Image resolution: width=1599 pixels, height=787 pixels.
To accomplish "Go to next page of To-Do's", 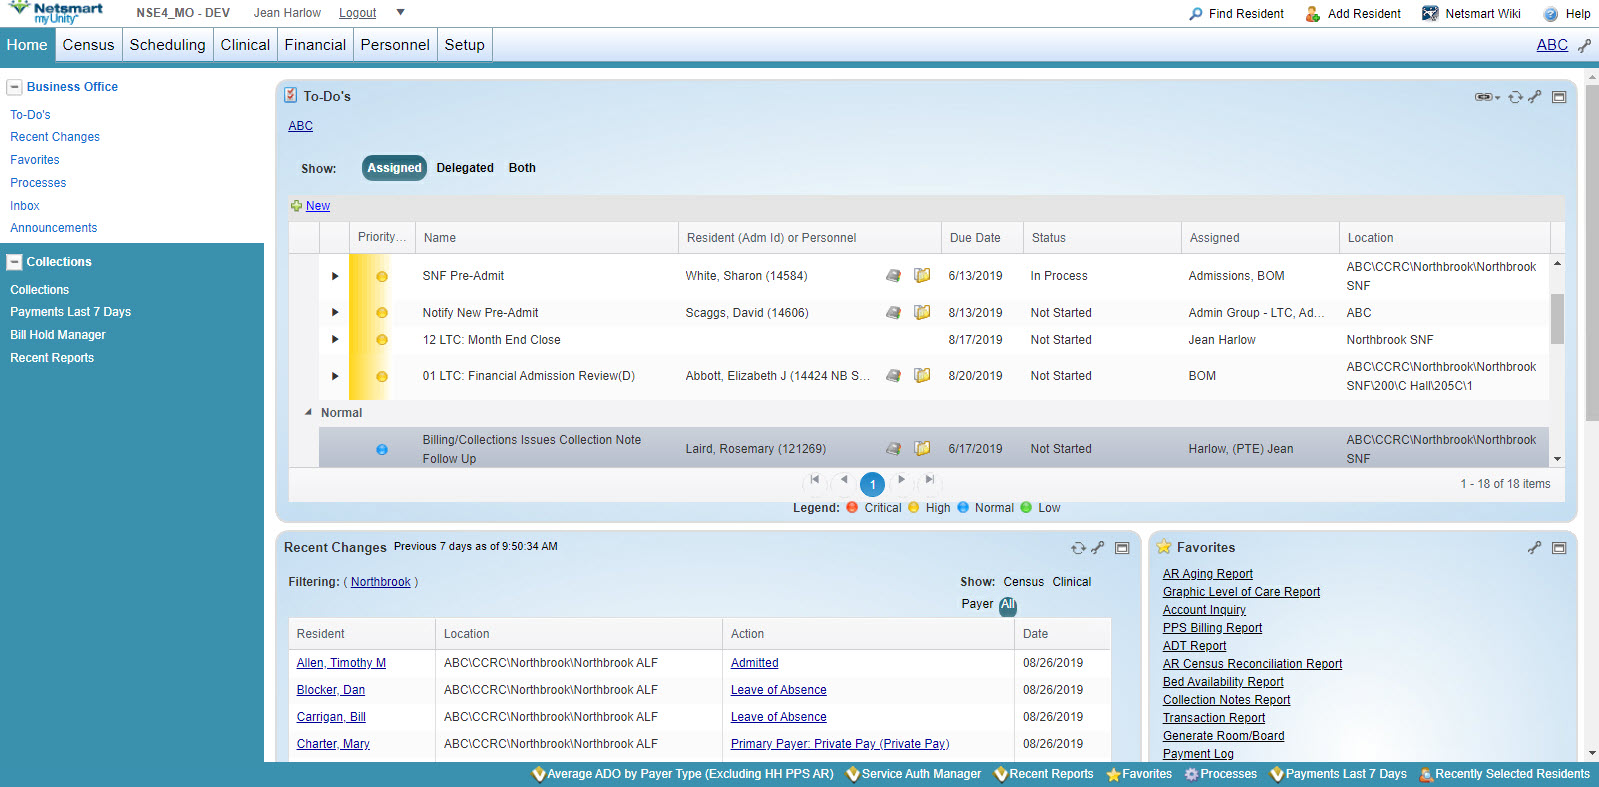I will pyautogui.click(x=901, y=482).
